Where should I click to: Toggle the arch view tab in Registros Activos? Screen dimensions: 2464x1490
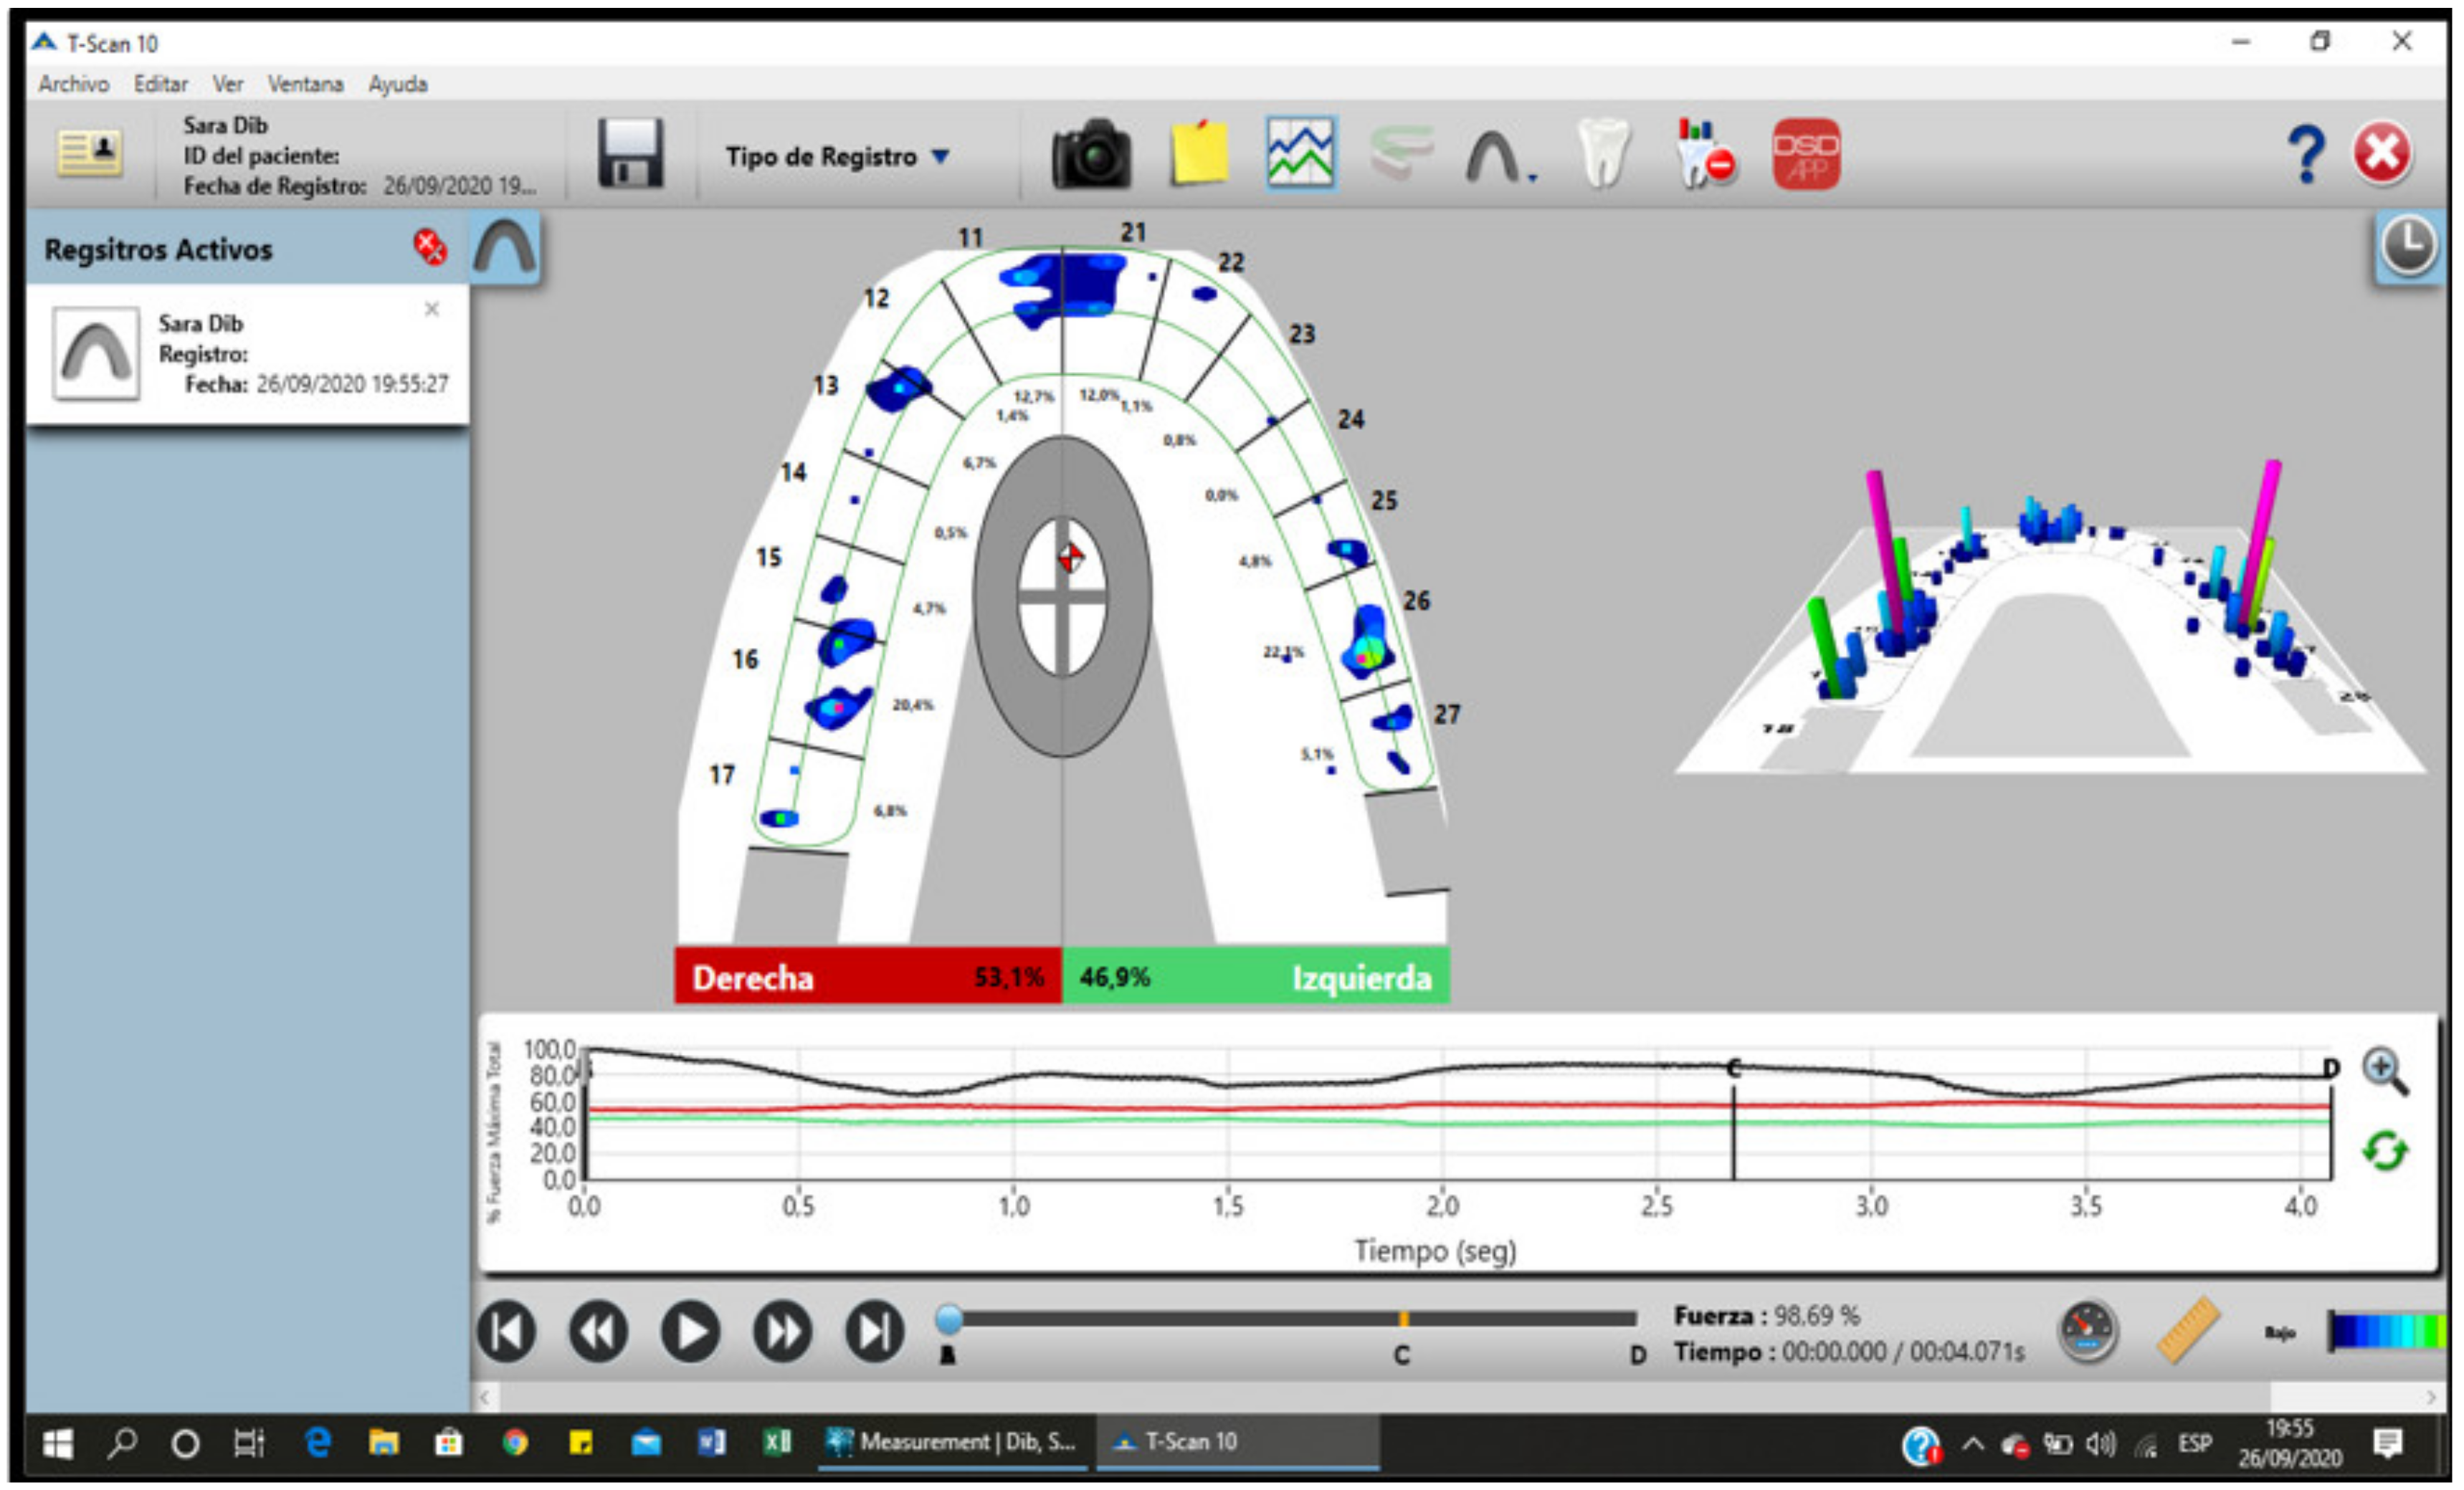[x=505, y=248]
